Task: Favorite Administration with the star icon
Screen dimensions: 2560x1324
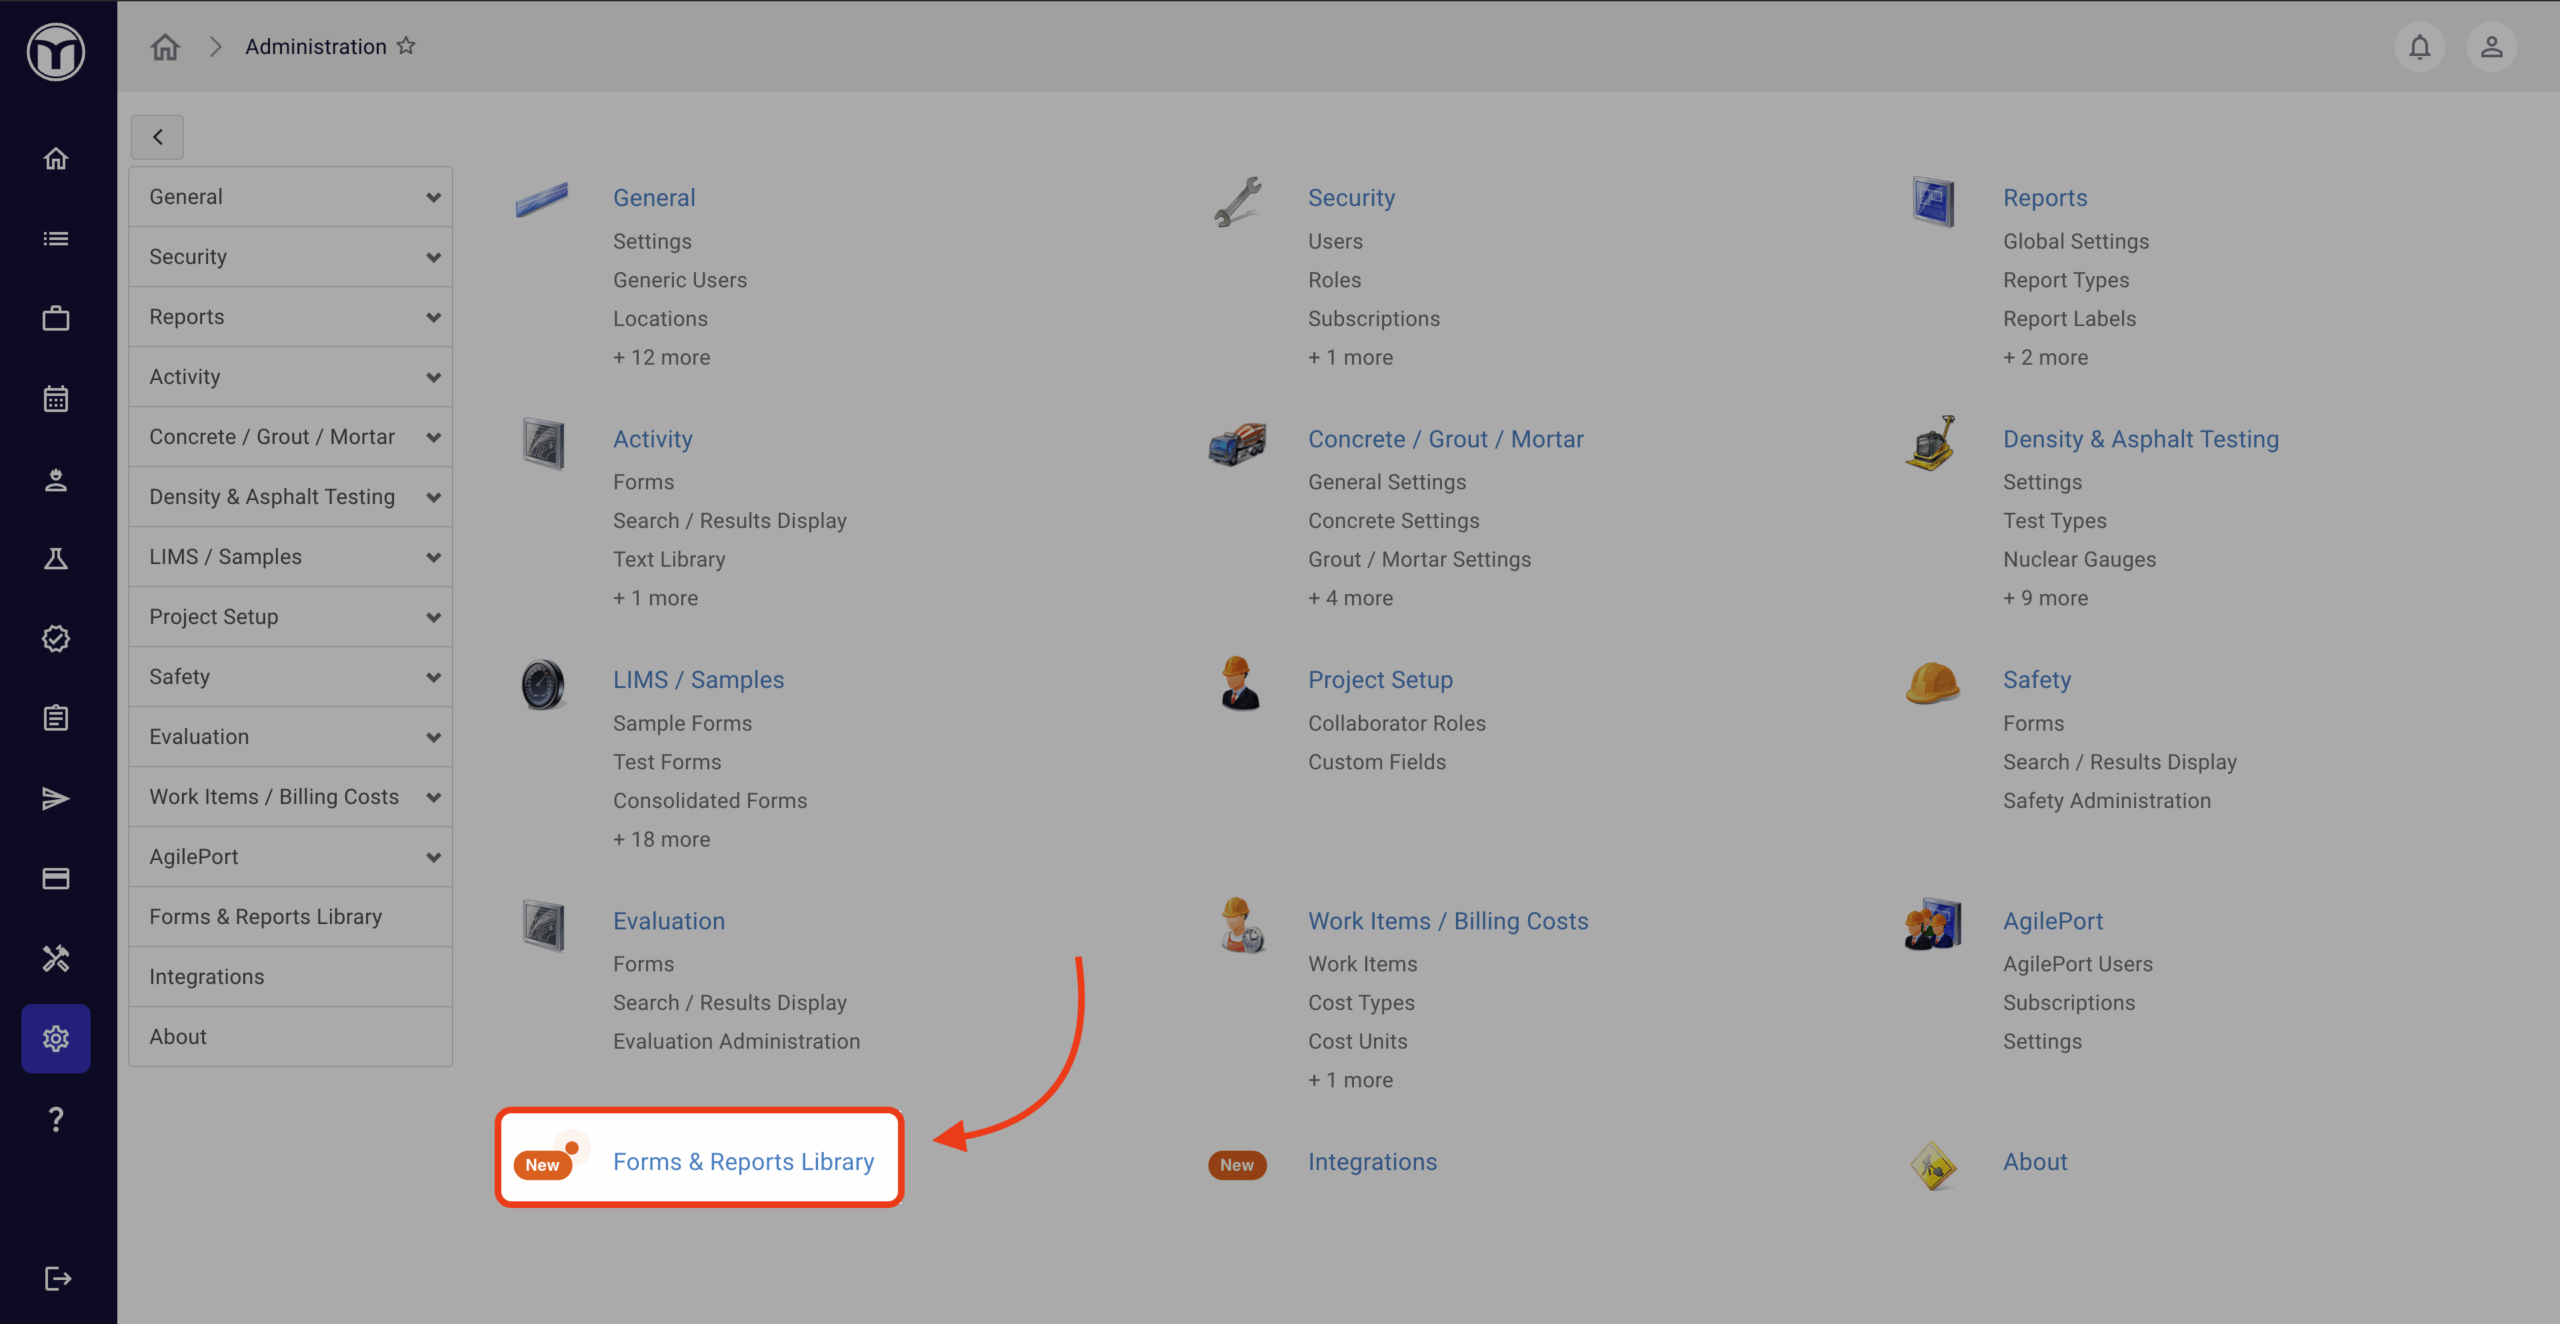Action: point(406,46)
